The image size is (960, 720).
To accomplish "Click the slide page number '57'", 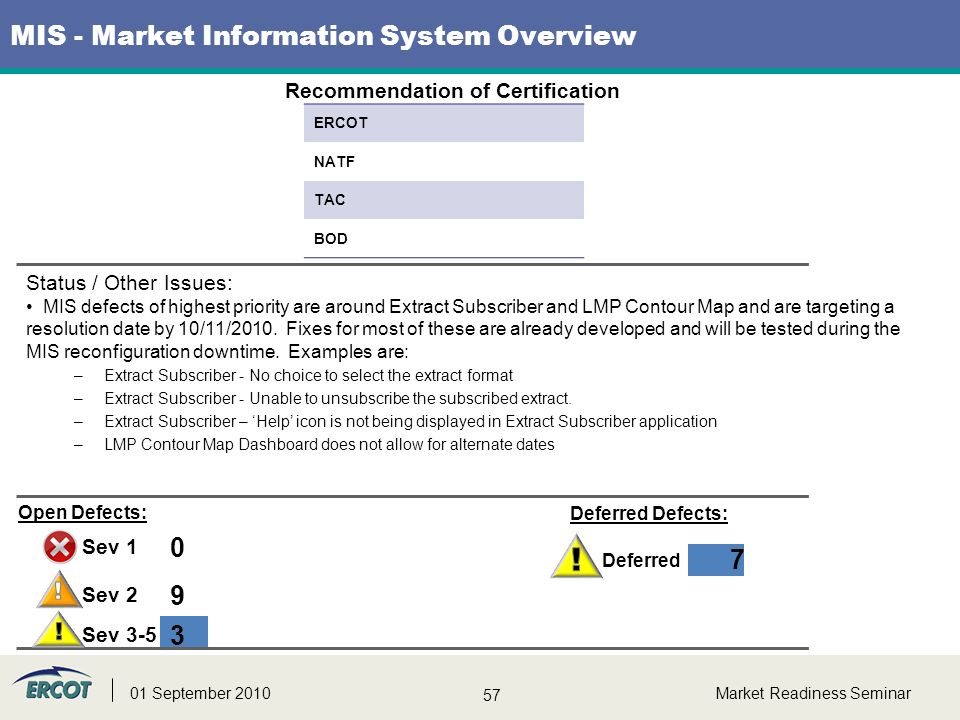I will [492, 695].
